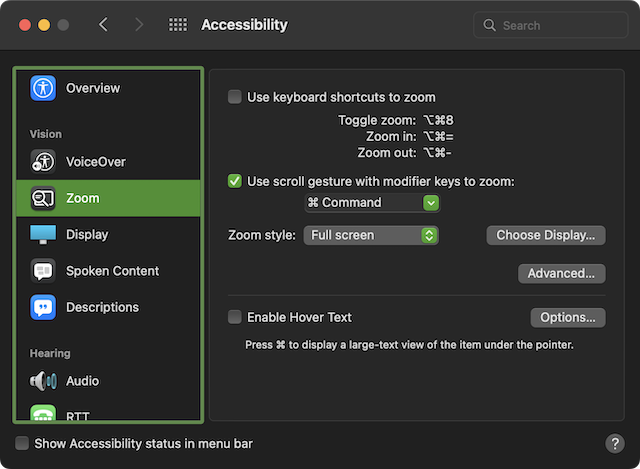Image resolution: width=640 pixels, height=469 pixels.
Task: Click the Choose Display button
Action: pyautogui.click(x=545, y=235)
